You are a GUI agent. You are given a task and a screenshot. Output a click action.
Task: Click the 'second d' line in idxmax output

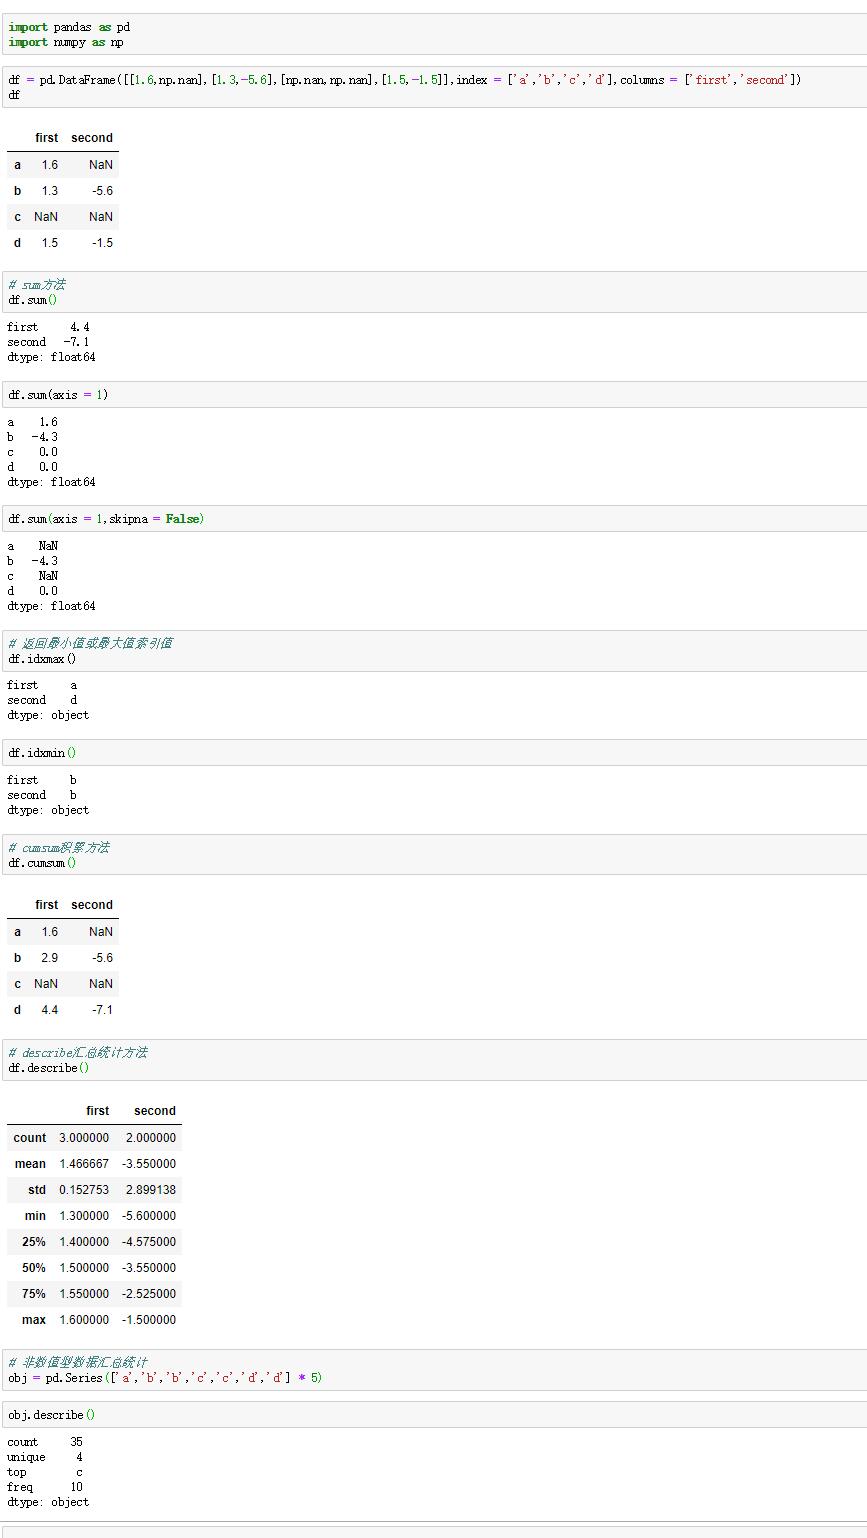(42, 700)
